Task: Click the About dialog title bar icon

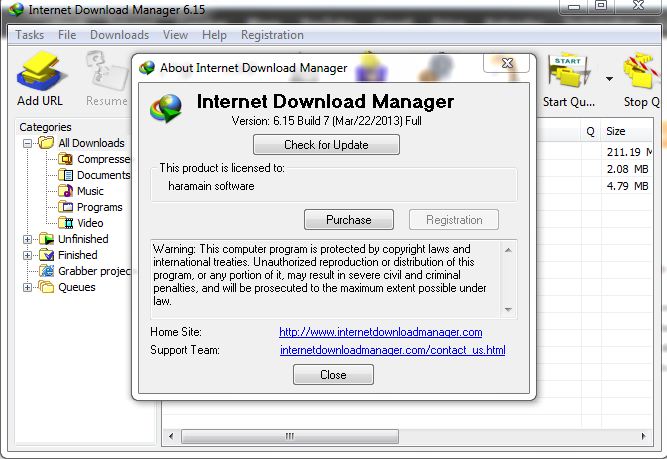Action: pyautogui.click(x=147, y=68)
